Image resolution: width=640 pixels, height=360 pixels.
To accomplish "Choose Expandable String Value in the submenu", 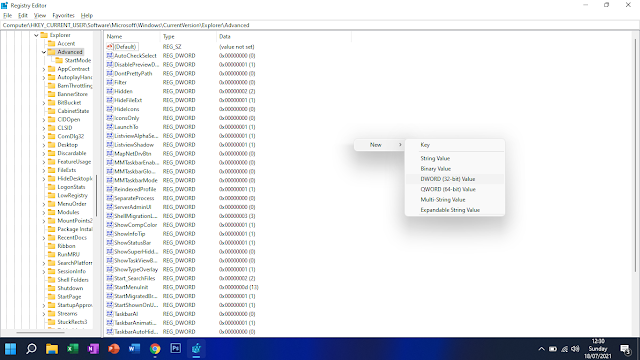I will (x=455, y=210).
